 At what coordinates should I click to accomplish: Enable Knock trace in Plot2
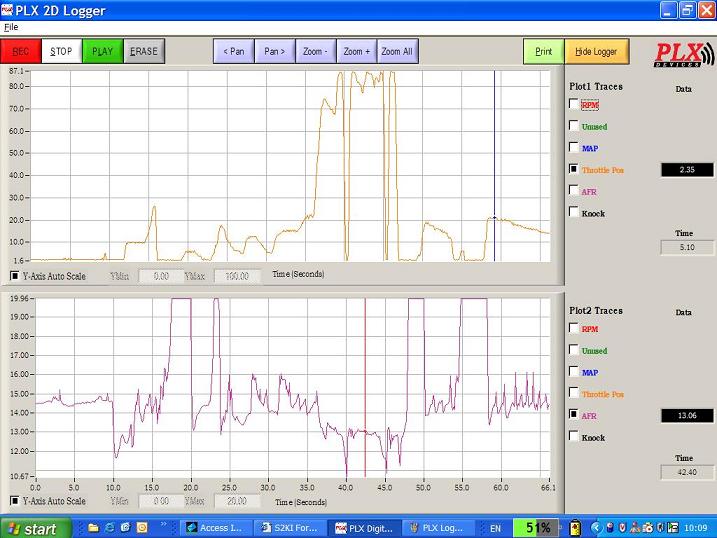(573, 436)
